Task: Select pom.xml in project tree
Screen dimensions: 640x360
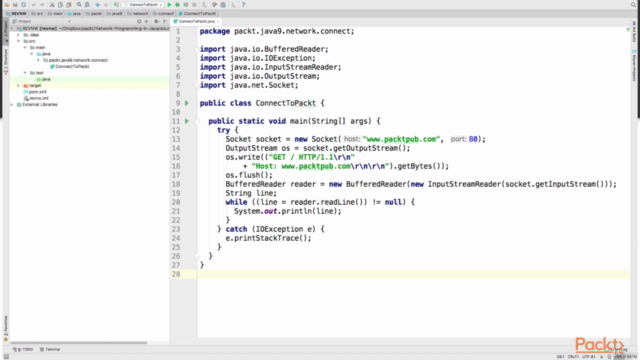Action: point(35,92)
